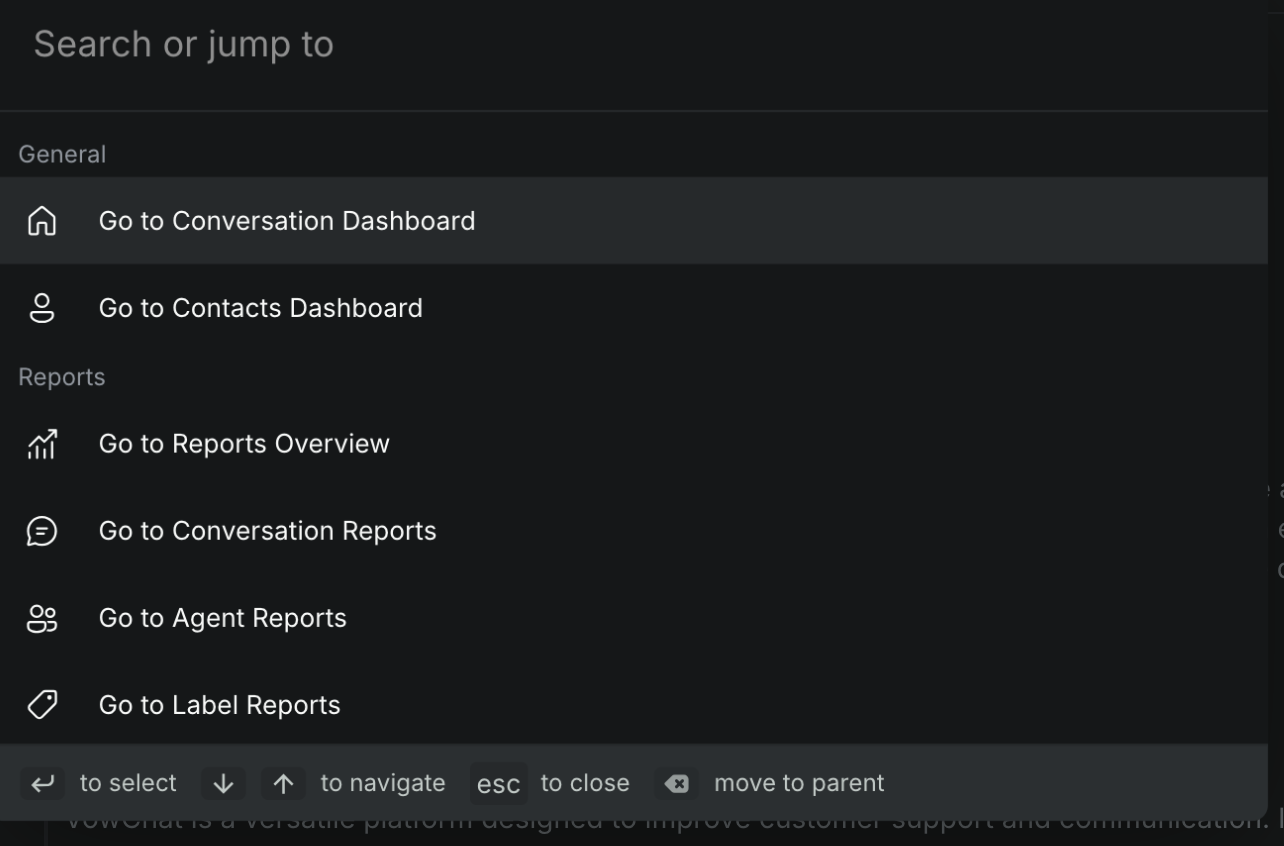The width and height of the screenshot is (1284, 846).
Task: Select Go to Conversation Dashboard command
Action: pyautogui.click(x=287, y=221)
